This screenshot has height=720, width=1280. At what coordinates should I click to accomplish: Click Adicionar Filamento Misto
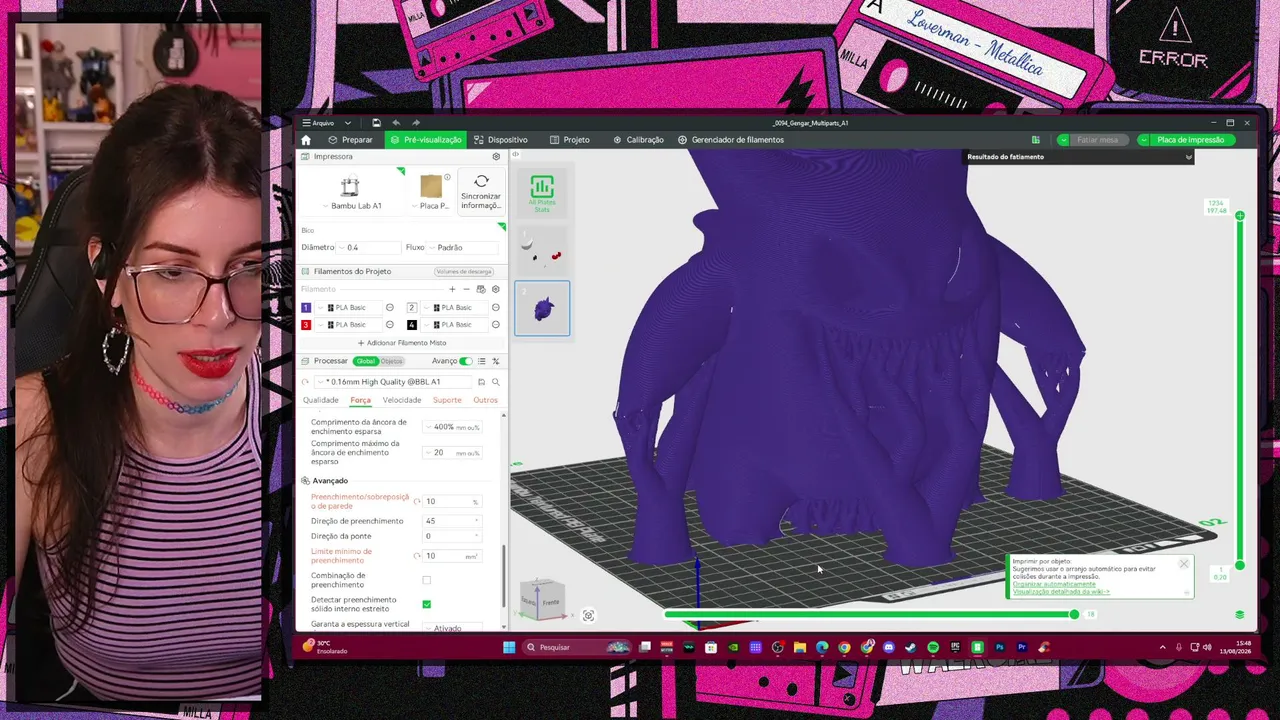(x=403, y=343)
